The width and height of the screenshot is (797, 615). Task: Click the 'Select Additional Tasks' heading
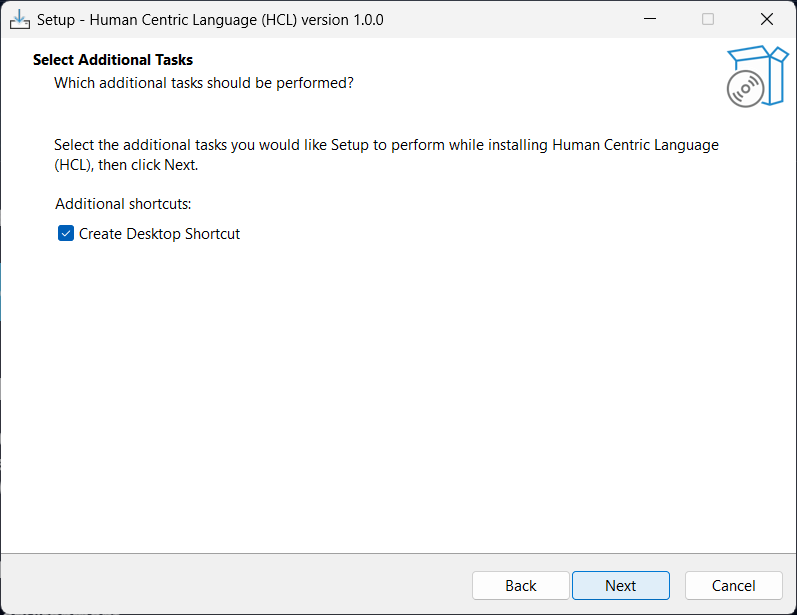coord(113,60)
